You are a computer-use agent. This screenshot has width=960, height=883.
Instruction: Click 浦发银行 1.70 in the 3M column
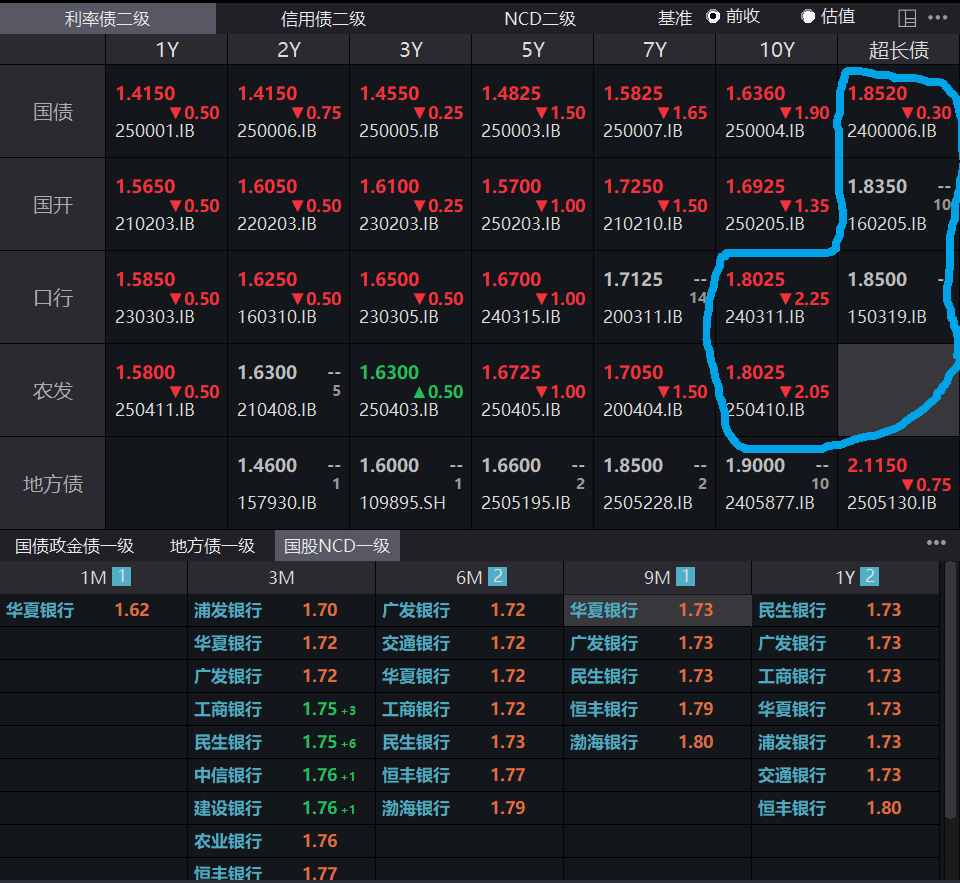click(281, 610)
